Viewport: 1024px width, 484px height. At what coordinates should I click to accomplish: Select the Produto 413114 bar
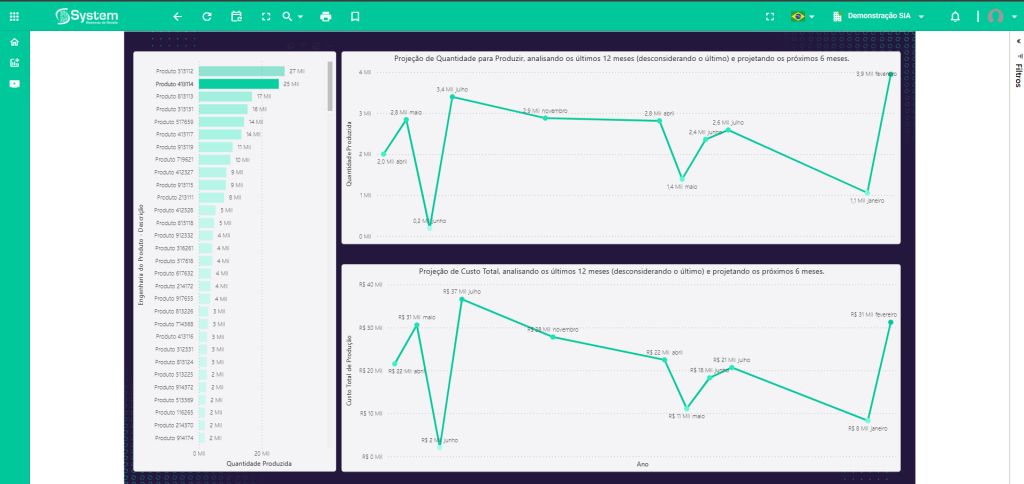pos(239,84)
